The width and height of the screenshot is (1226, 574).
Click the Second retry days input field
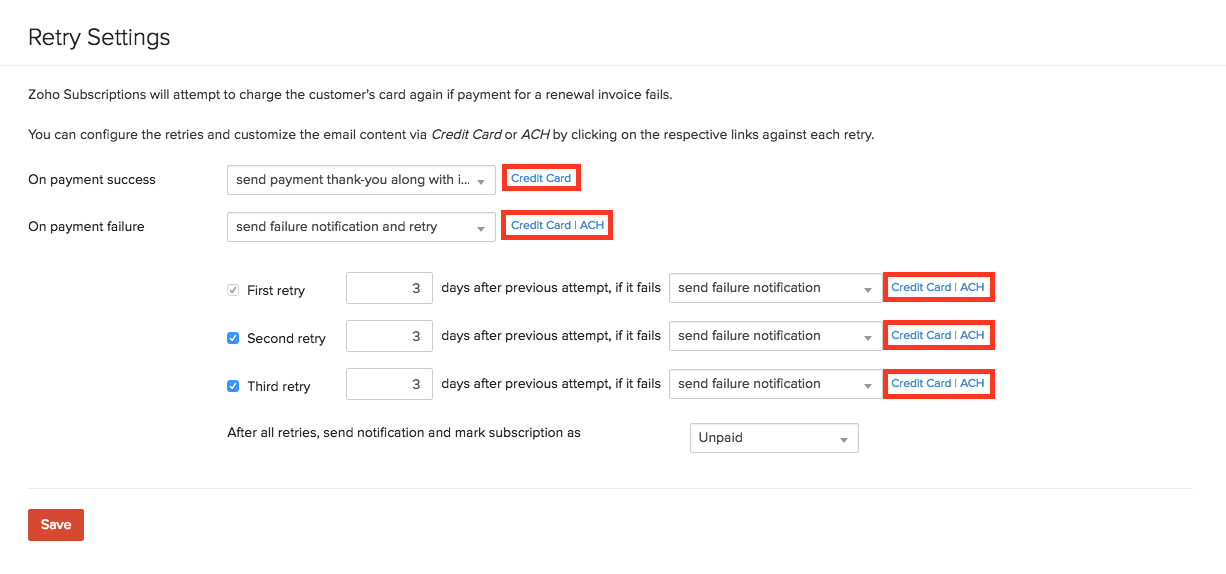click(389, 336)
